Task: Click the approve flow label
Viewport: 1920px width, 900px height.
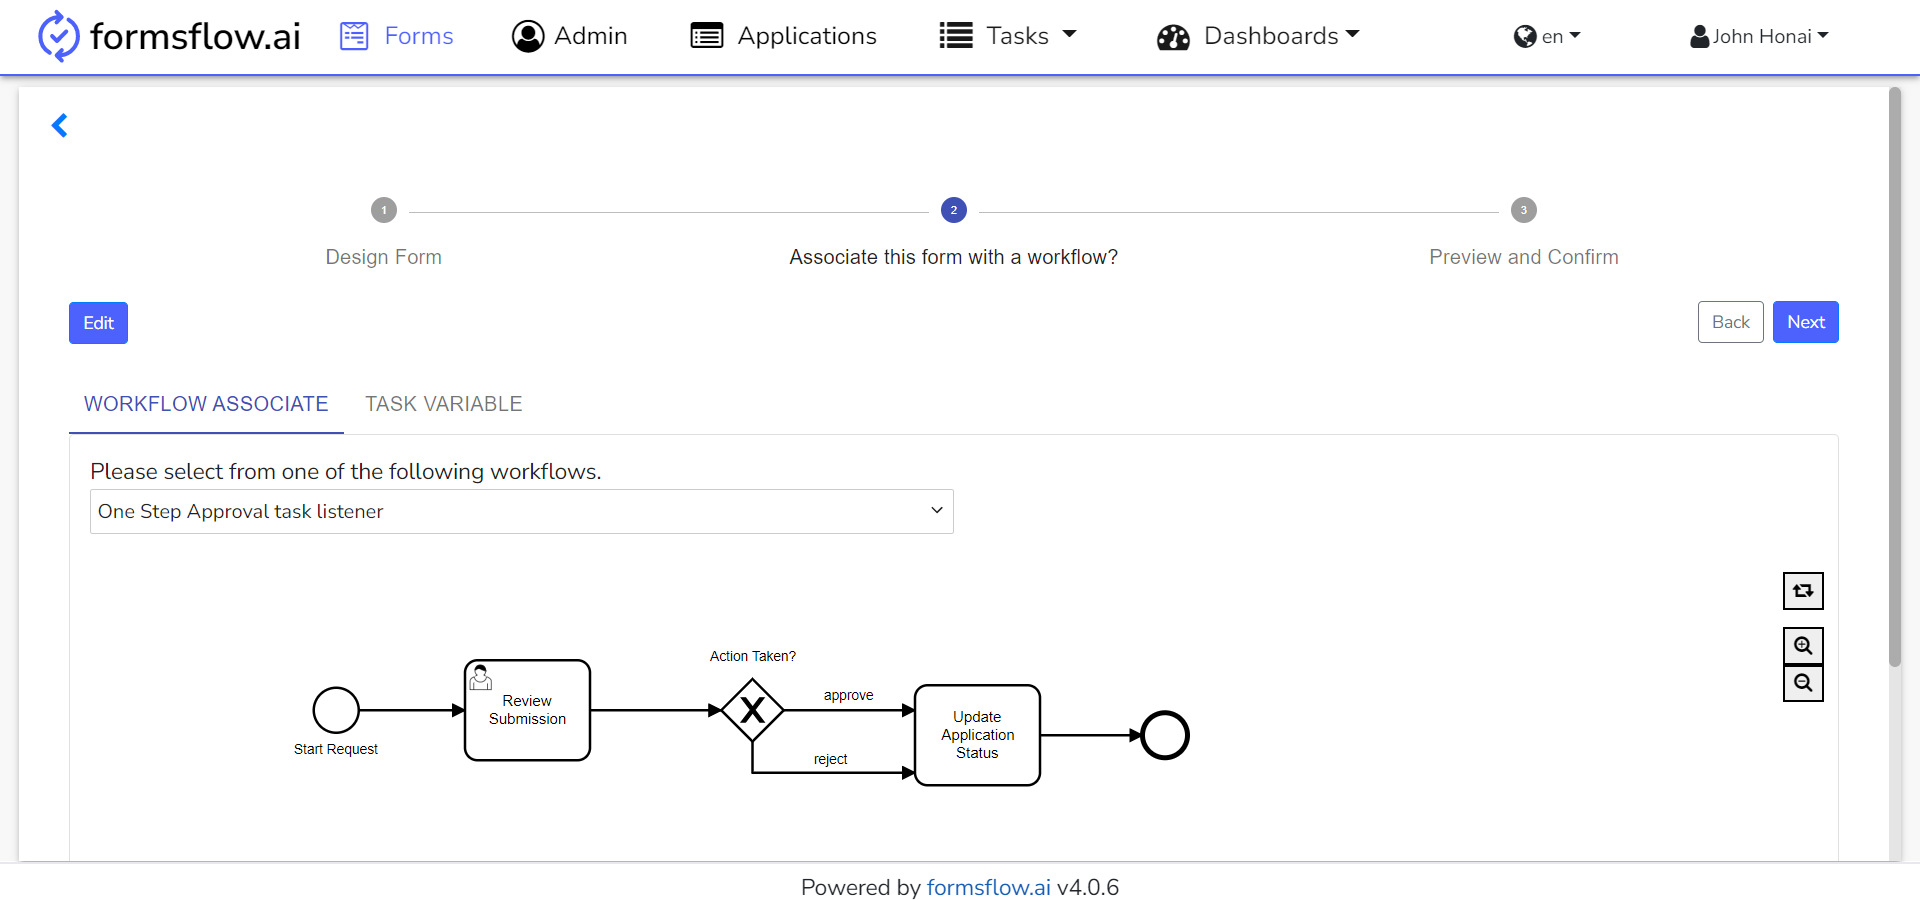Action: 849,695
